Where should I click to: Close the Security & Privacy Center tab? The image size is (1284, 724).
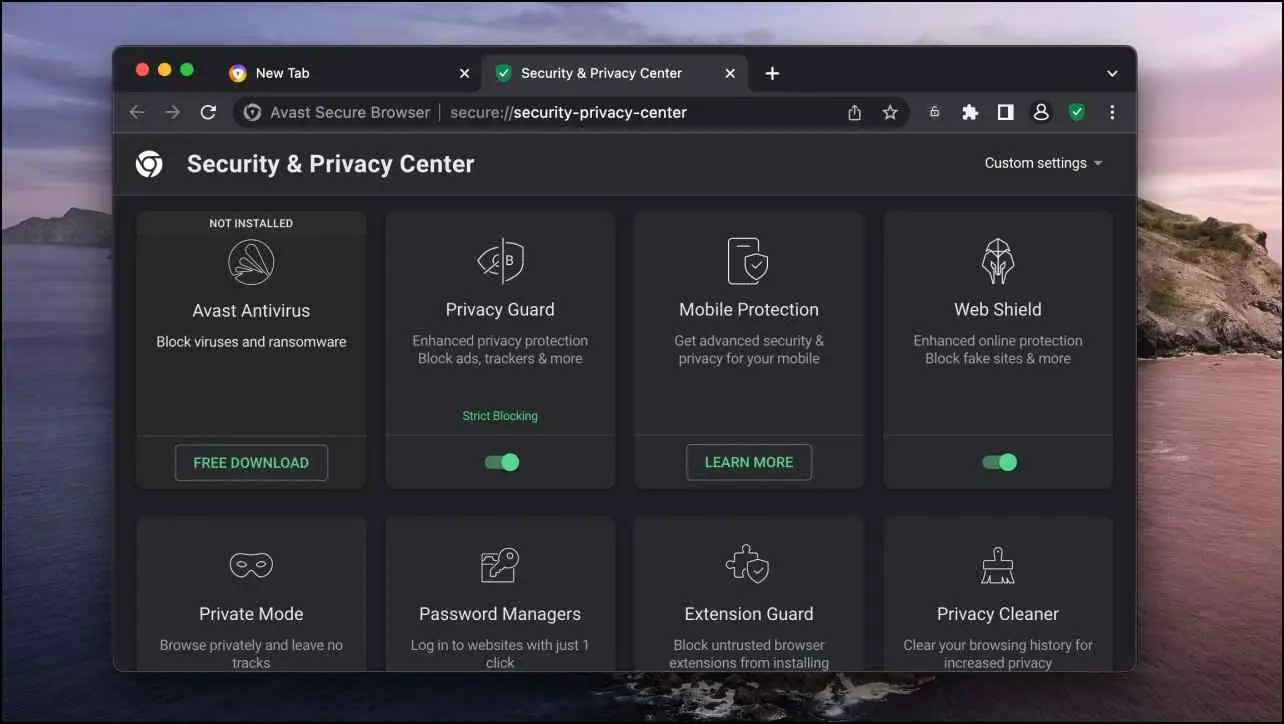[730, 73]
